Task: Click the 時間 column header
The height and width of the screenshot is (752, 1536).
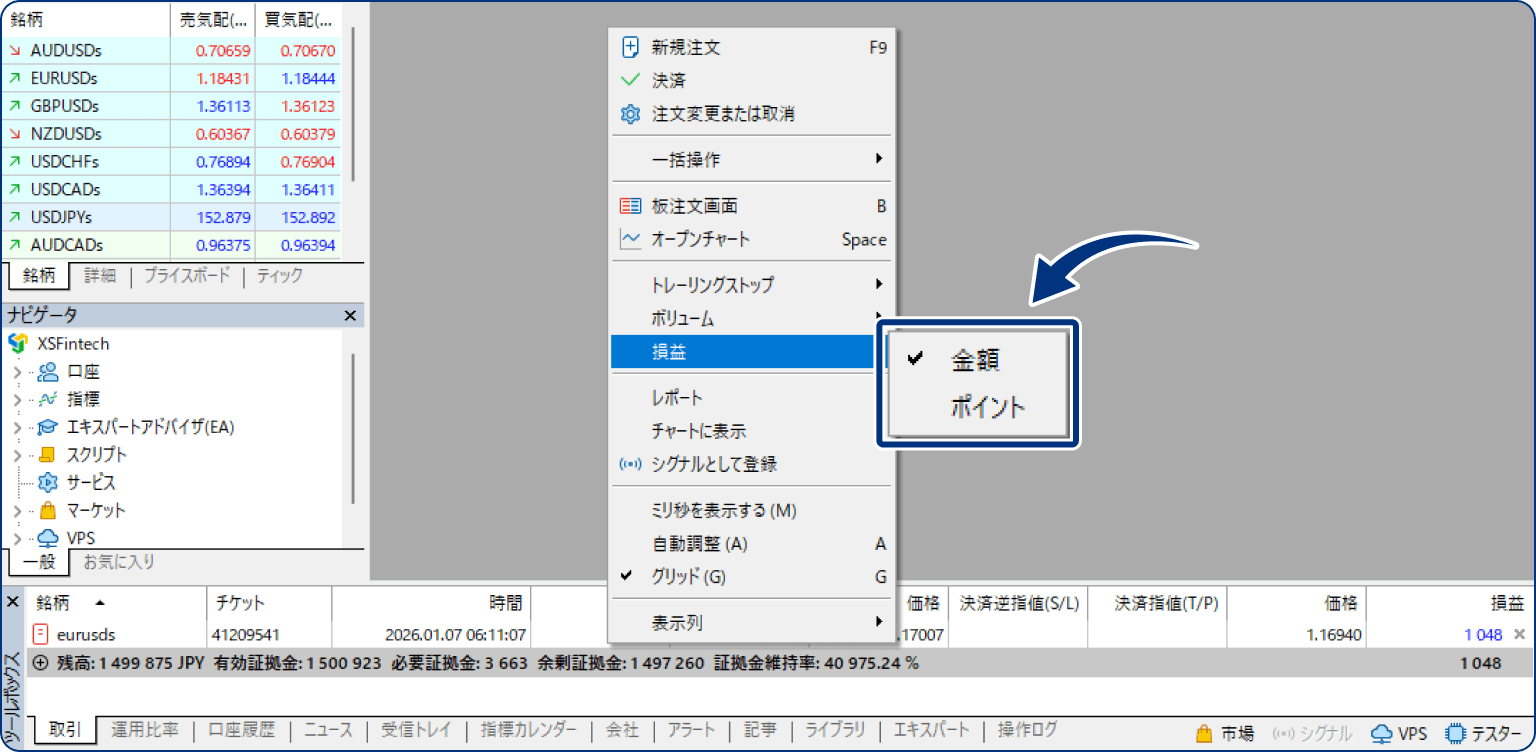Action: 430,603
